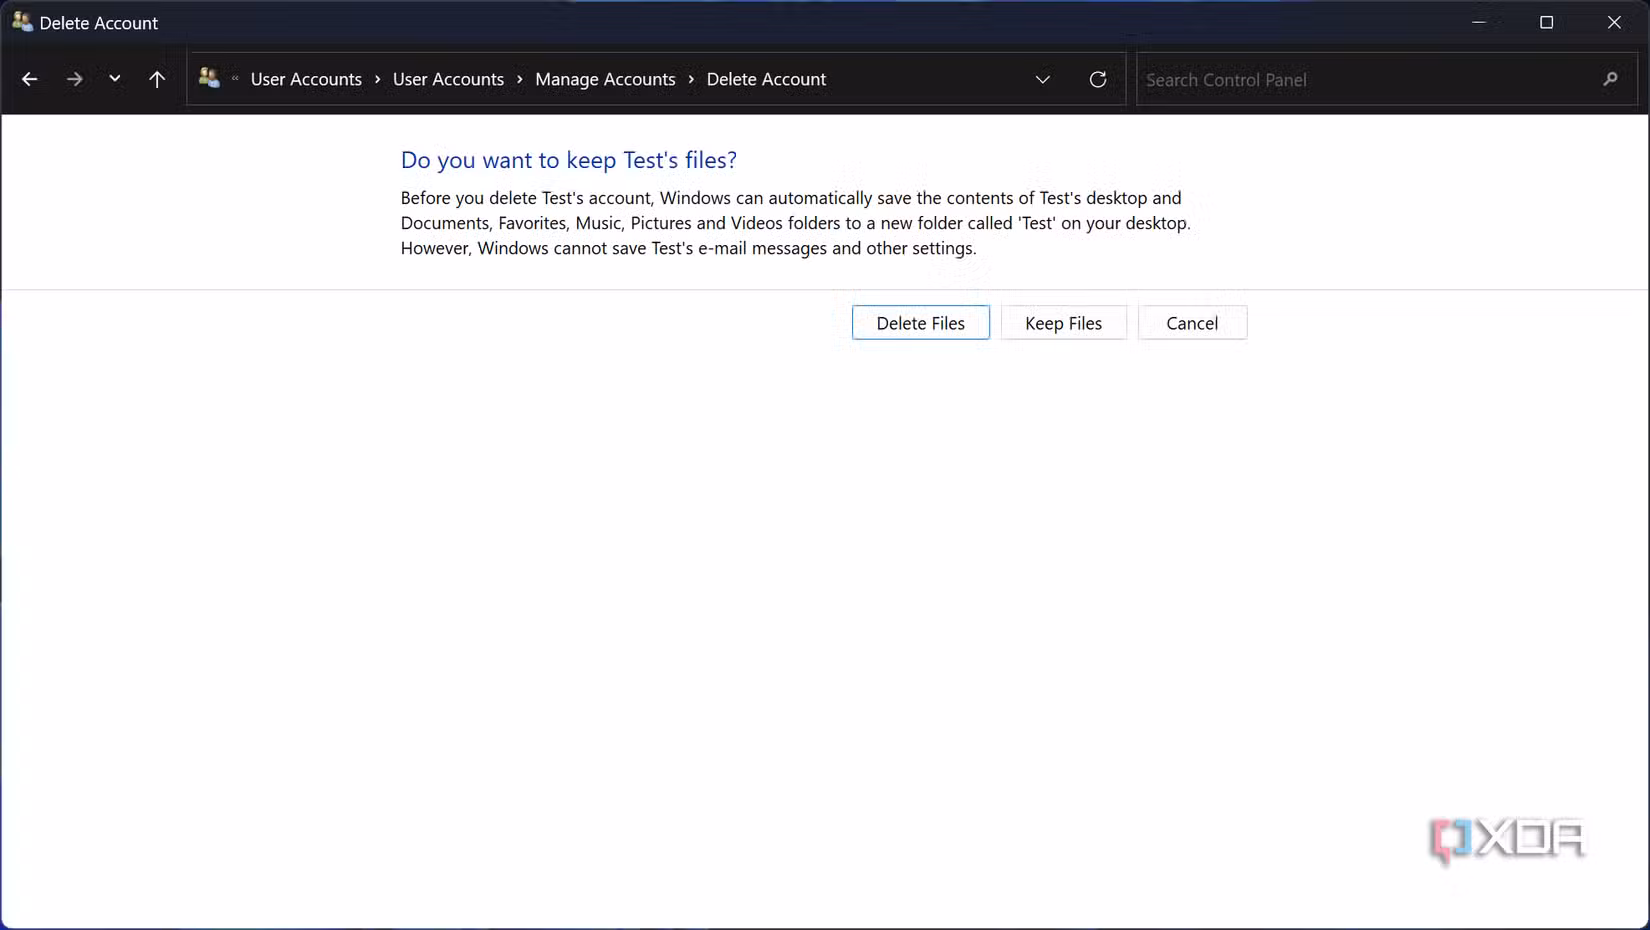Select the Delete Account breadcrumb
The width and height of the screenshot is (1650, 930).
[766, 79]
